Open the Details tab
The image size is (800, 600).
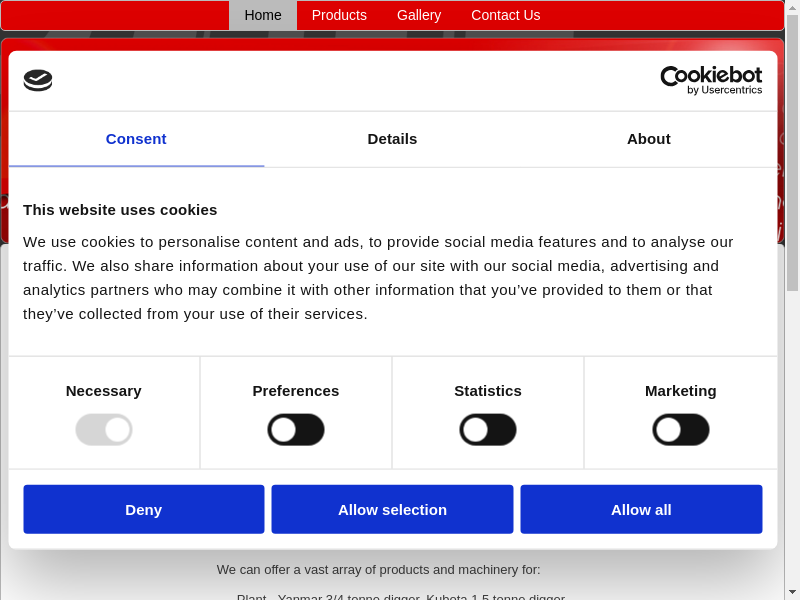click(x=392, y=139)
